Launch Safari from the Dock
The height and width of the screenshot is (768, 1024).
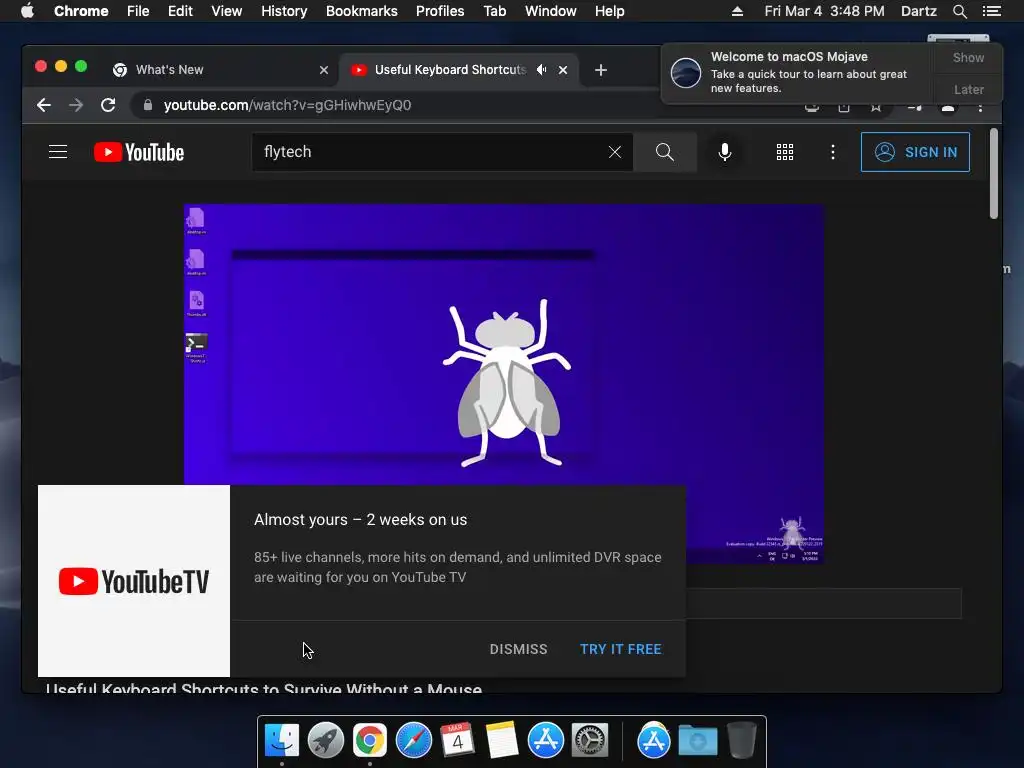[x=413, y=740]
